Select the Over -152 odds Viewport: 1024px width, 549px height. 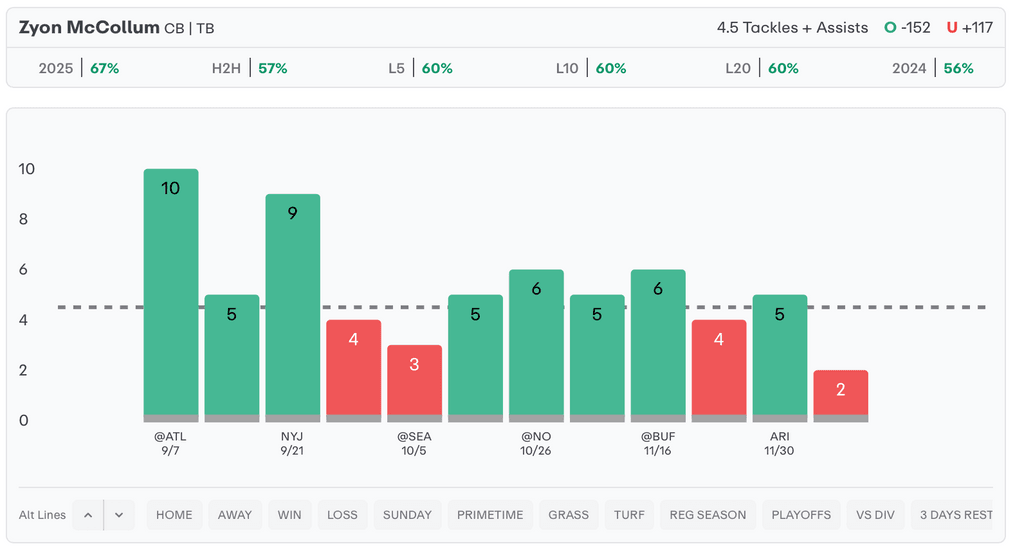coord(908,28)
